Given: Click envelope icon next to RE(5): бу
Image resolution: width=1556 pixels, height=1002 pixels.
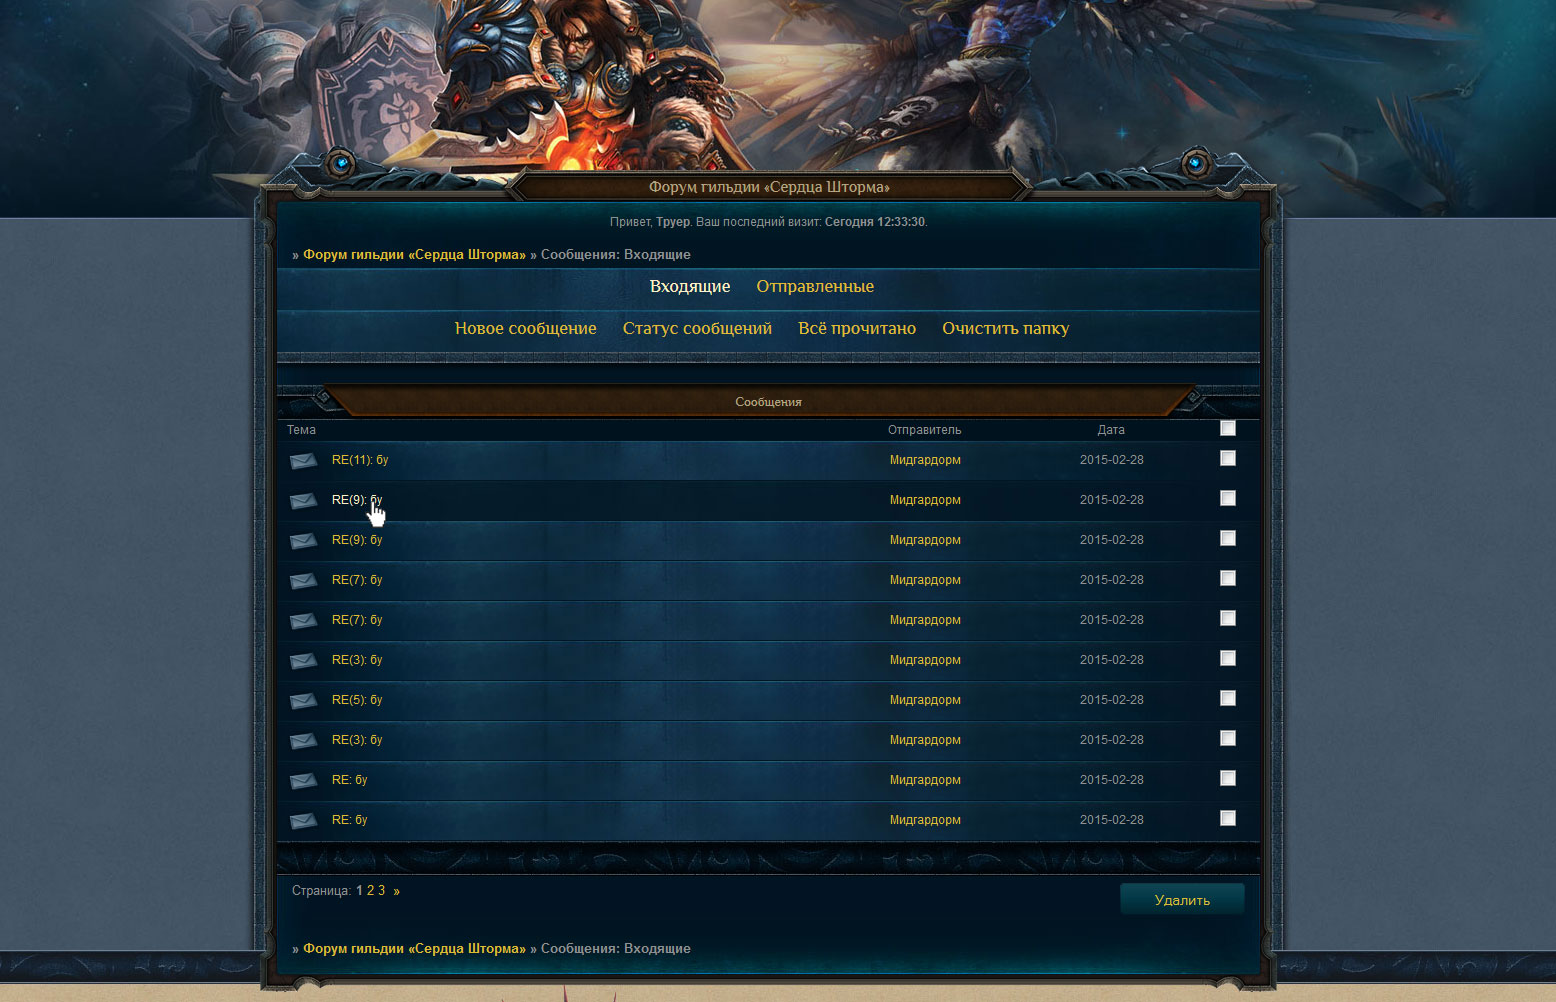Looking at the screenshot, I should pos(304,701).
